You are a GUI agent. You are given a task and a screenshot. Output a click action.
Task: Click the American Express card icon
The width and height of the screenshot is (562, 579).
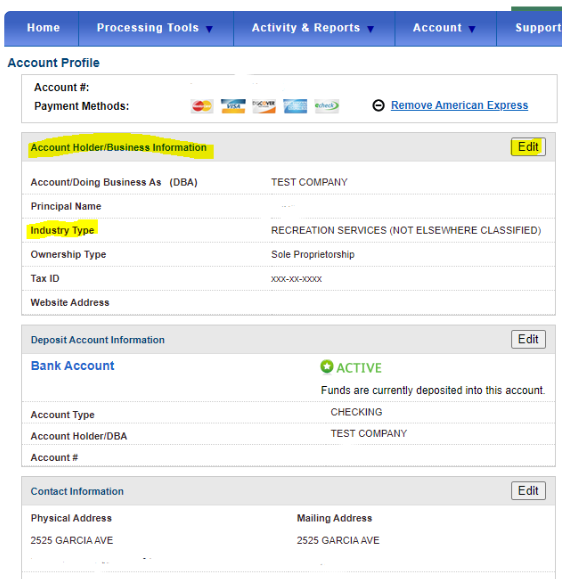[295, 106]
